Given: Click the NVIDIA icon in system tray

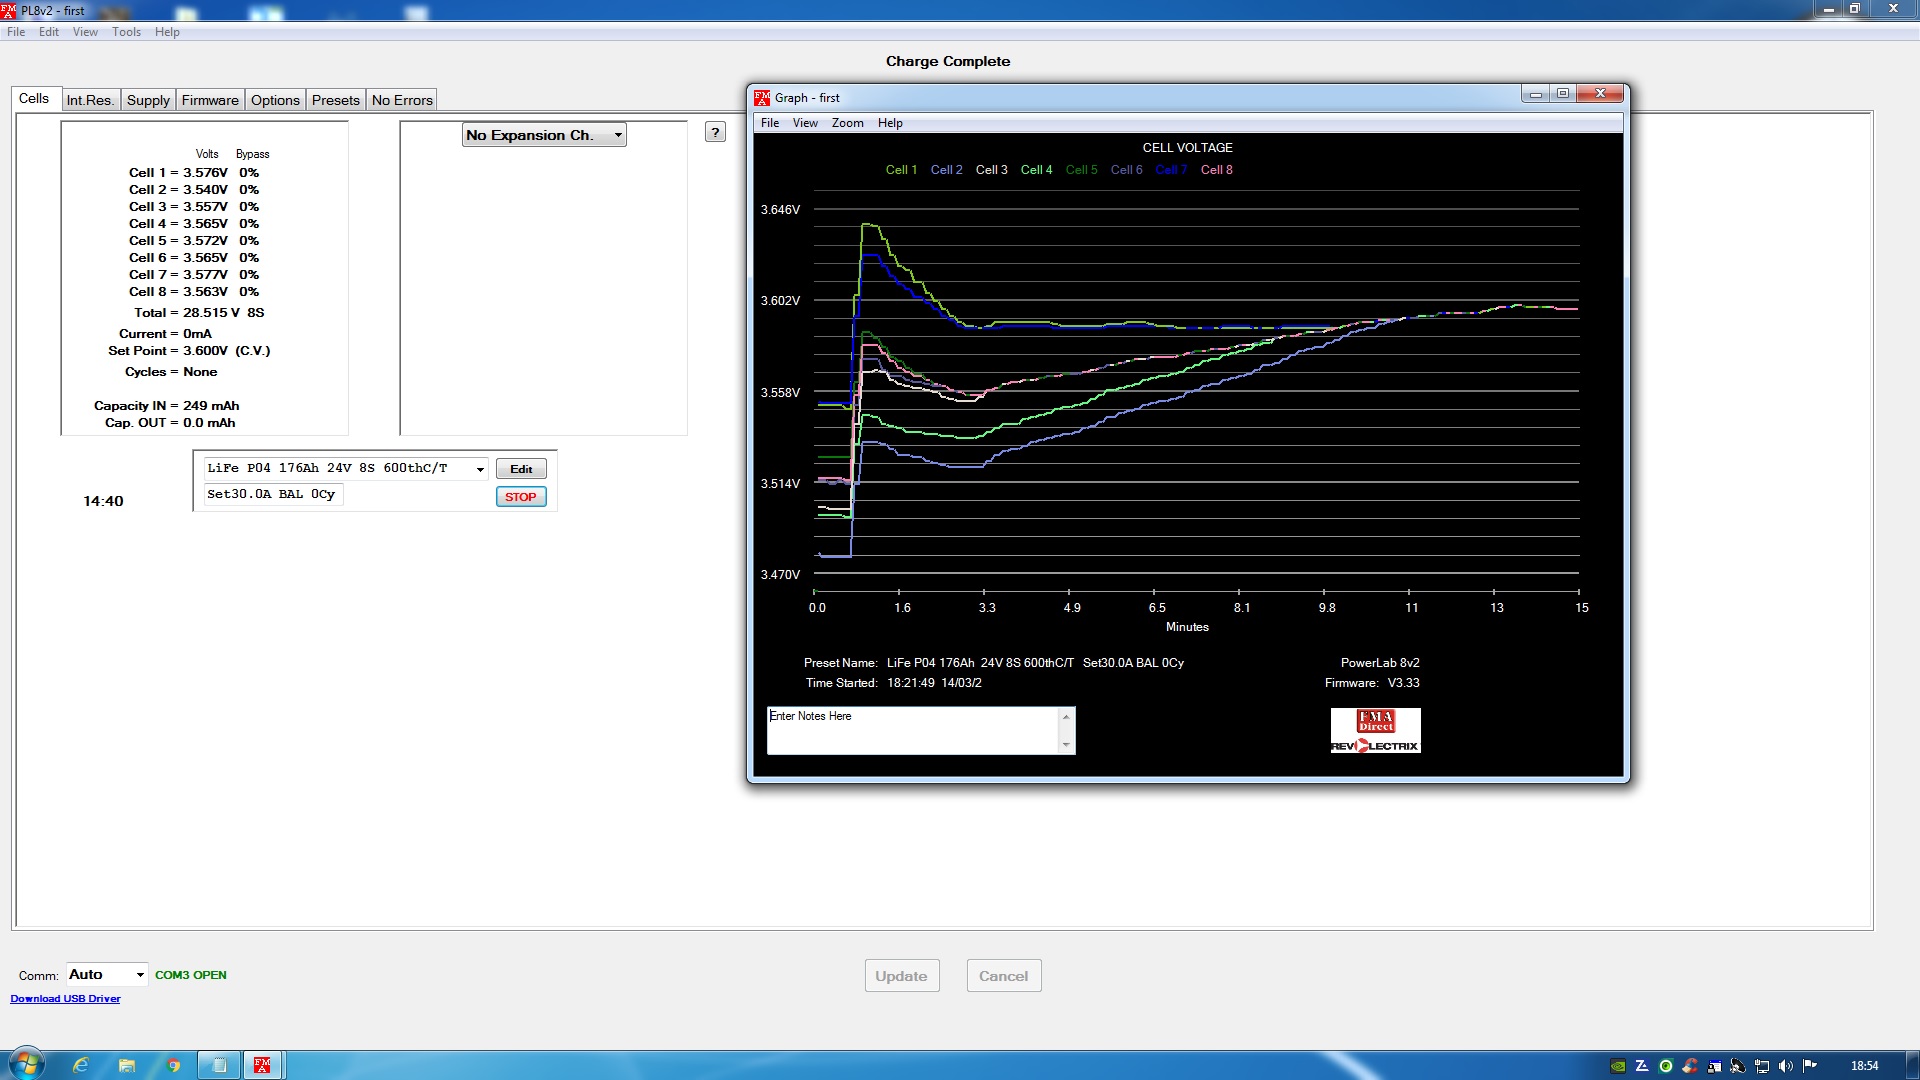Looking at the screenshot, I should click(x=1617, y=1066).
